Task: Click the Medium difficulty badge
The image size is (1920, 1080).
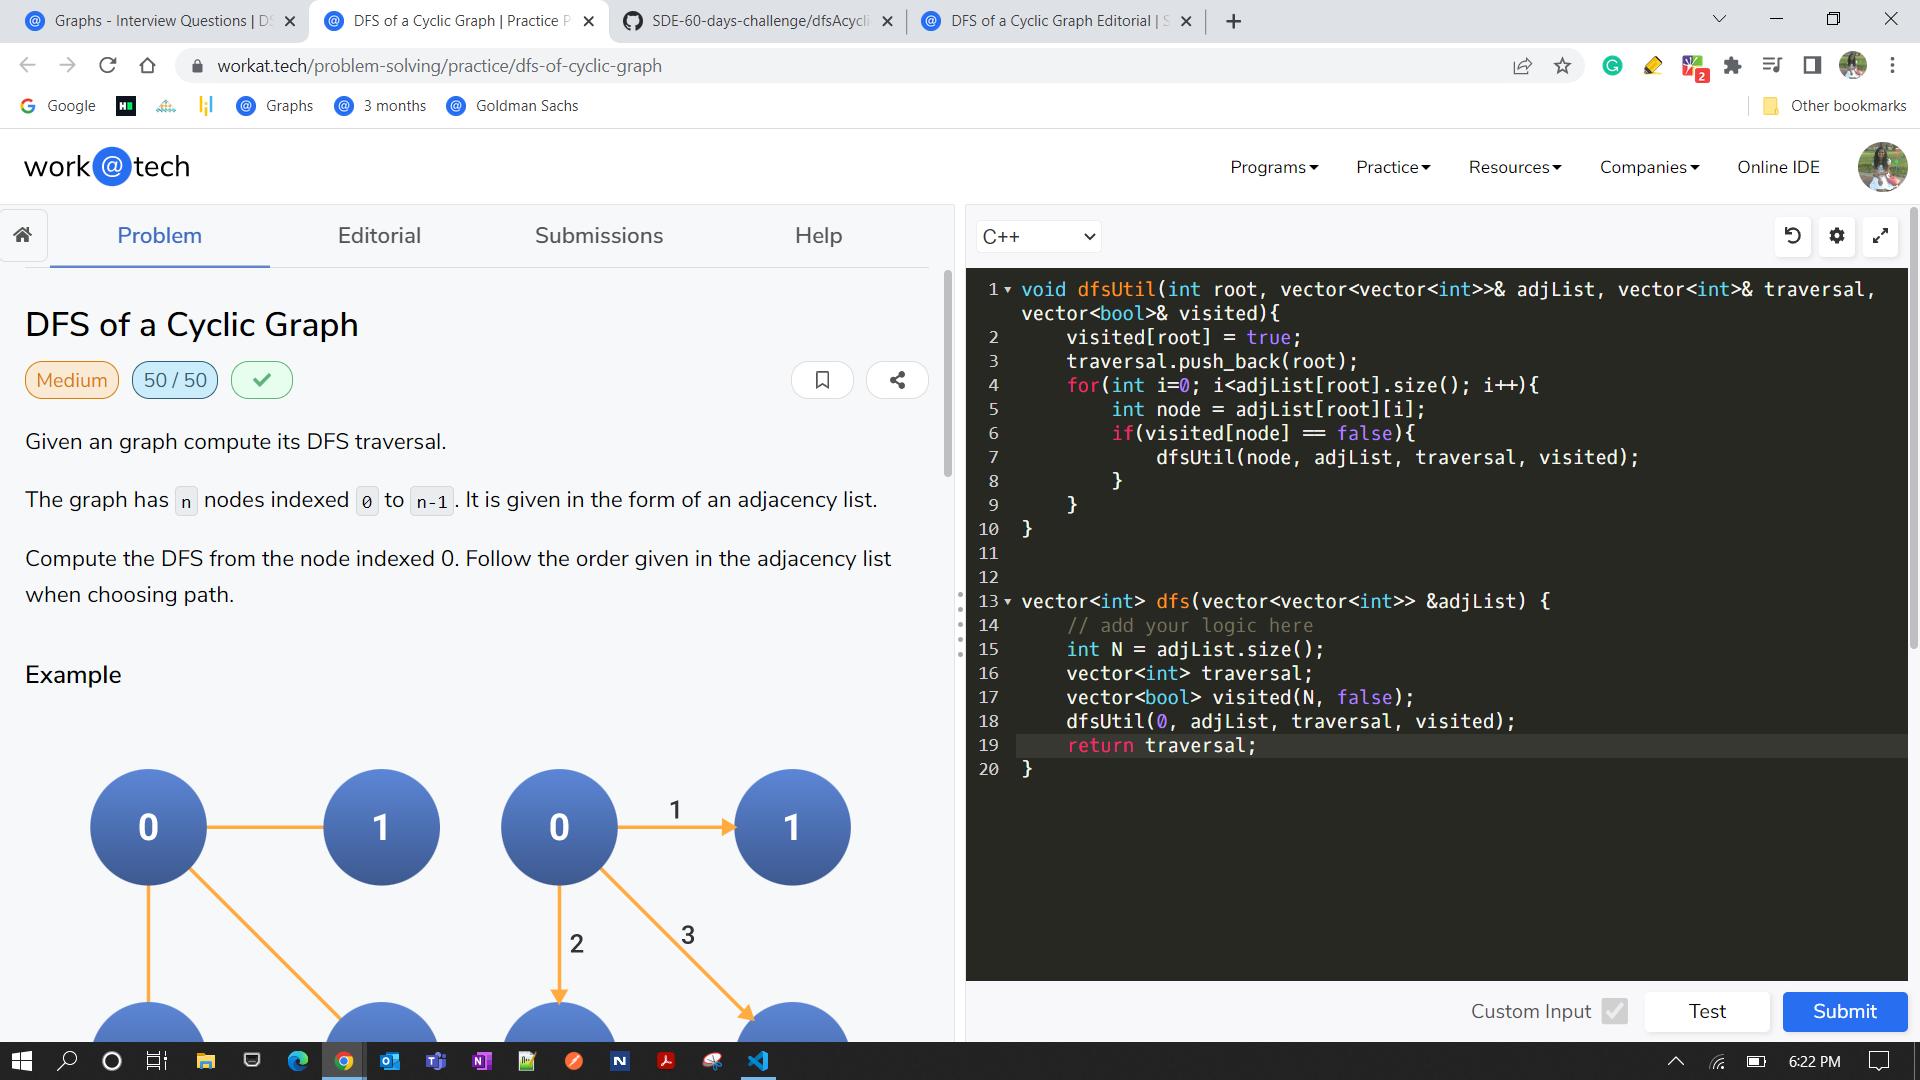Action: click(x=72, y=380)
